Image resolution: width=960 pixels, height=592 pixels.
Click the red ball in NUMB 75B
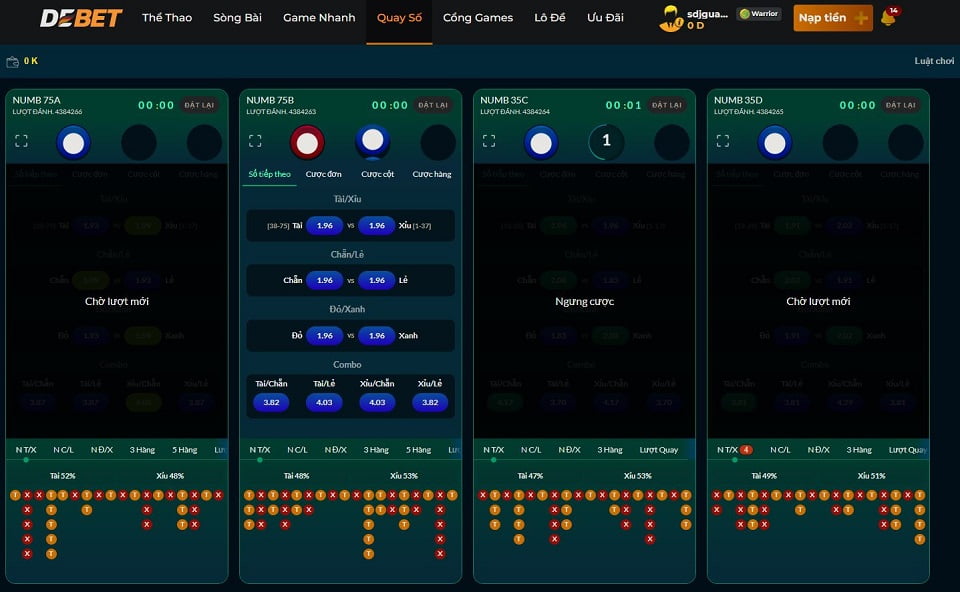307,143
